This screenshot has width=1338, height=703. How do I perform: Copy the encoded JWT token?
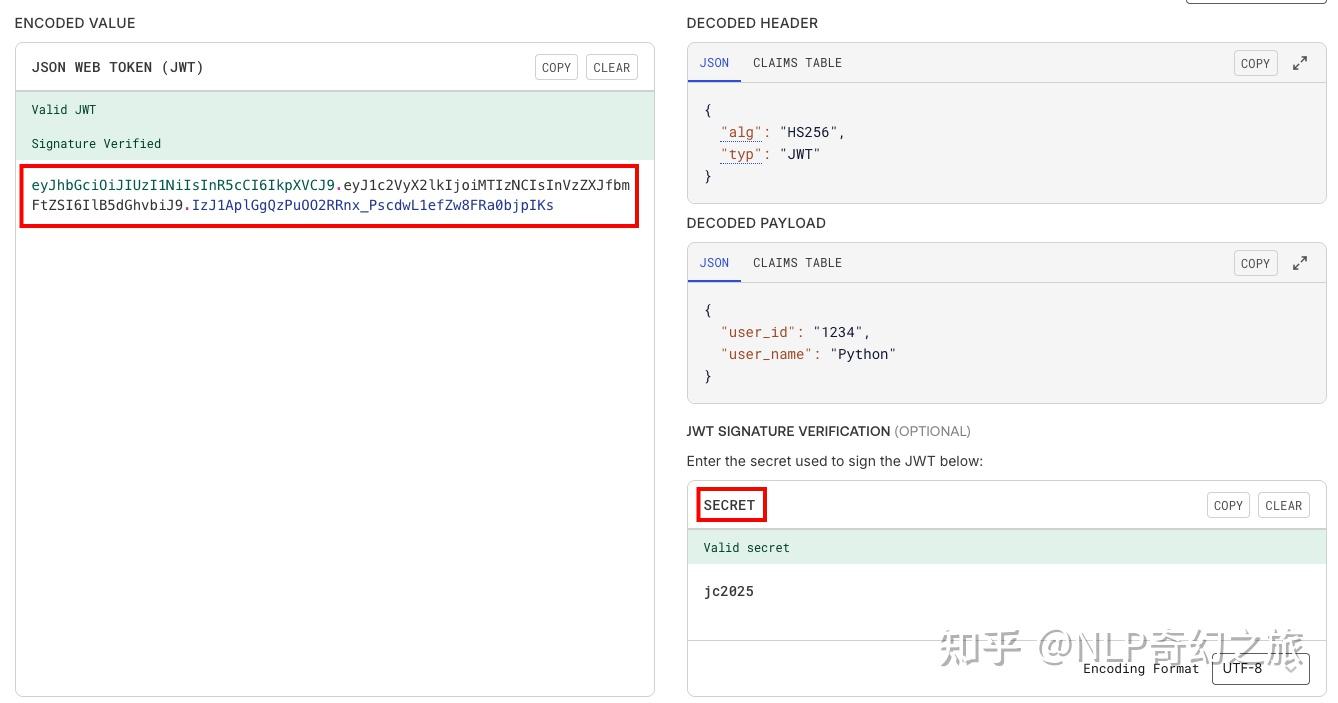click(x=556, y=67)
